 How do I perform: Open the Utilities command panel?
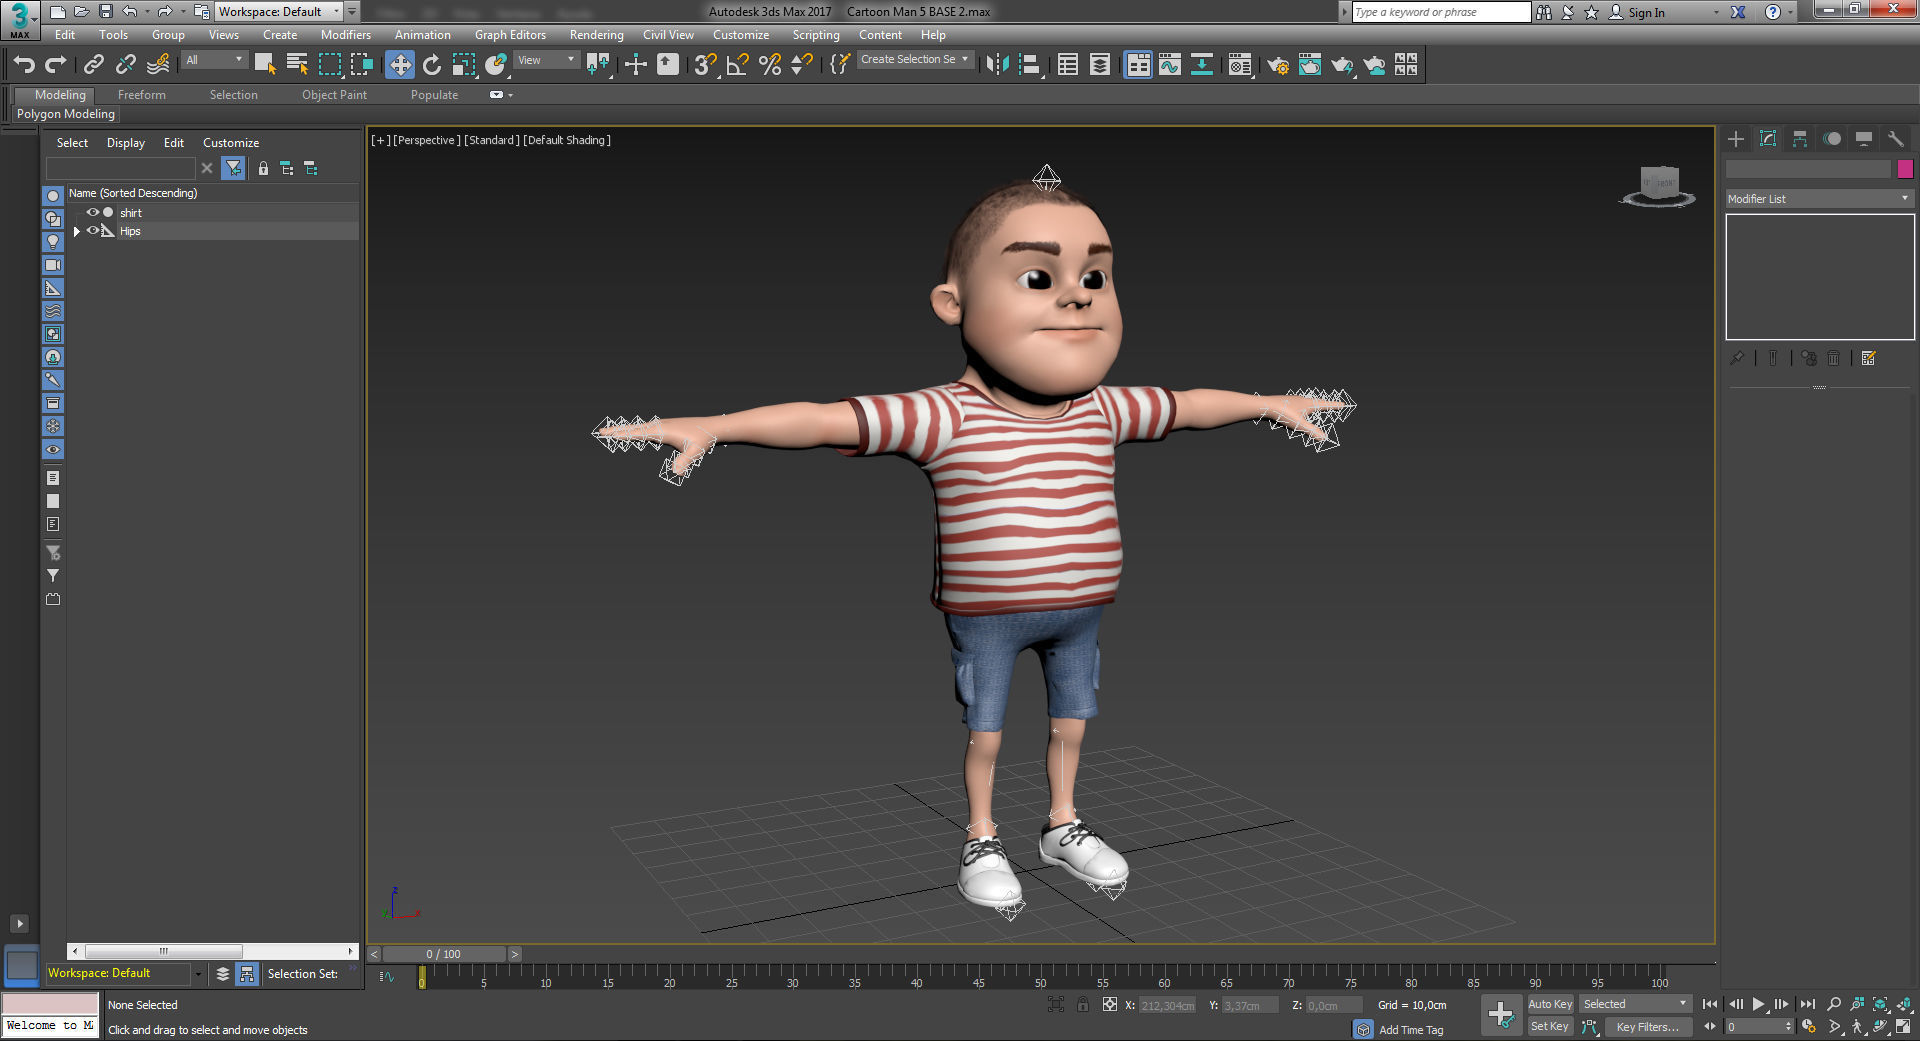click(x=1896, y=139)
